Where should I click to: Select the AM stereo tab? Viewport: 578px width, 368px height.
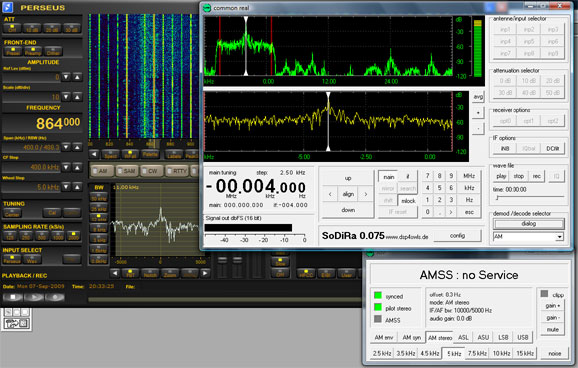[x=440, y=338]
